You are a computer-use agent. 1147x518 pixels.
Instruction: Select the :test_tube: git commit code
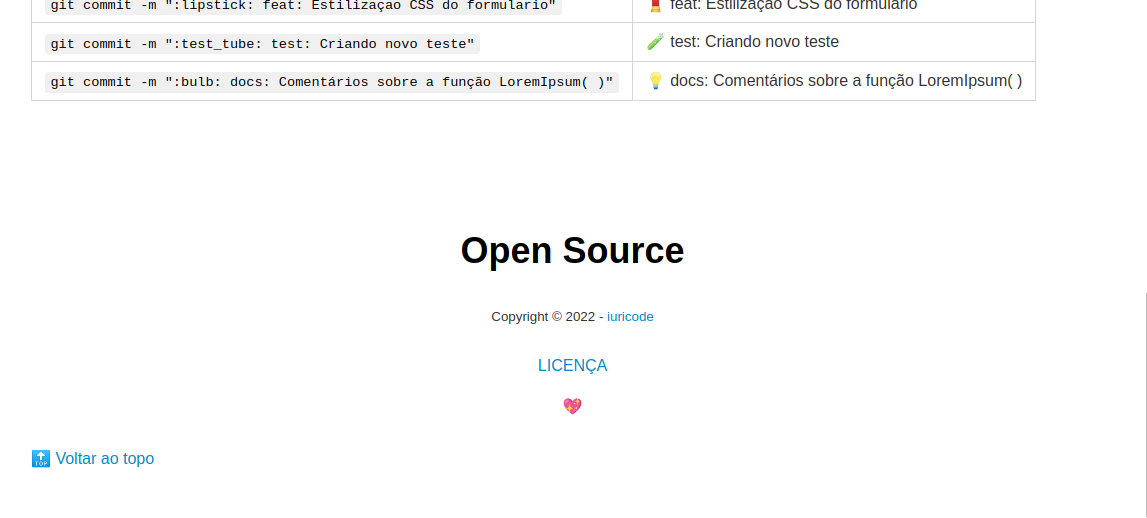pos(262,44)
